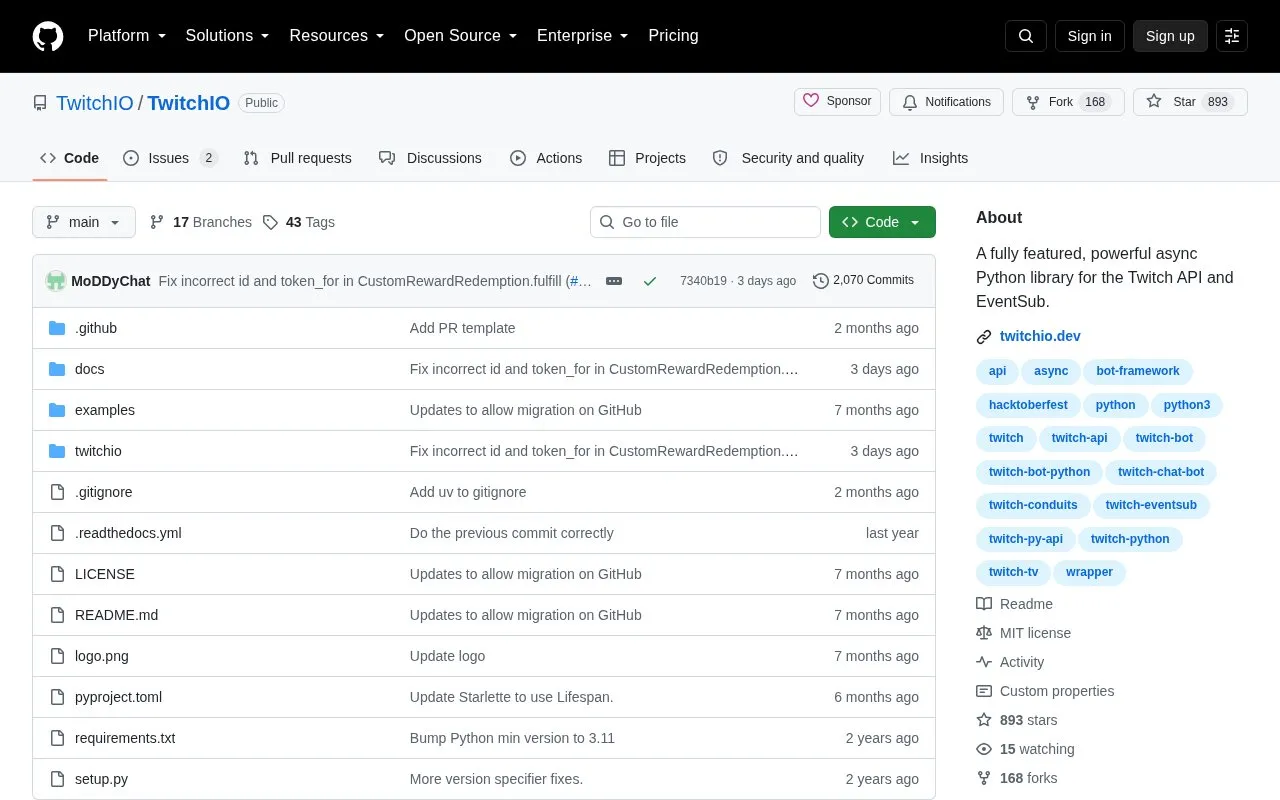Viewport: 1280px width, 800px height.
Task: Open the Custom properties icon link
Action: [x=984, y=691]
